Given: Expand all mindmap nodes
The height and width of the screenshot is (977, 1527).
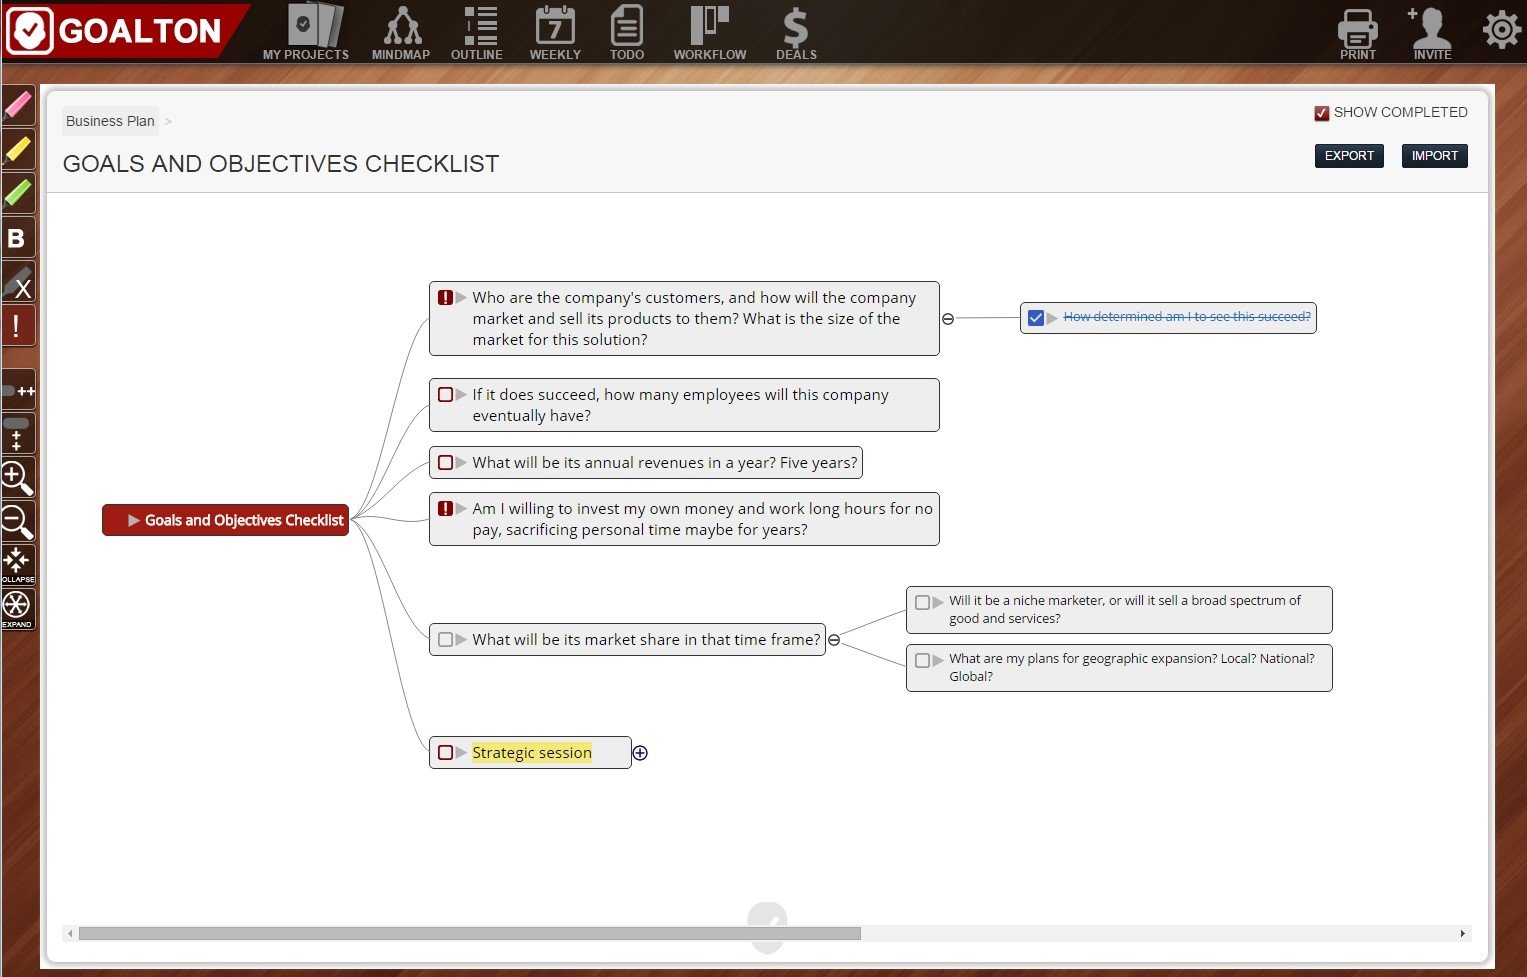Looking at the screenshot, I should [18, 608].
